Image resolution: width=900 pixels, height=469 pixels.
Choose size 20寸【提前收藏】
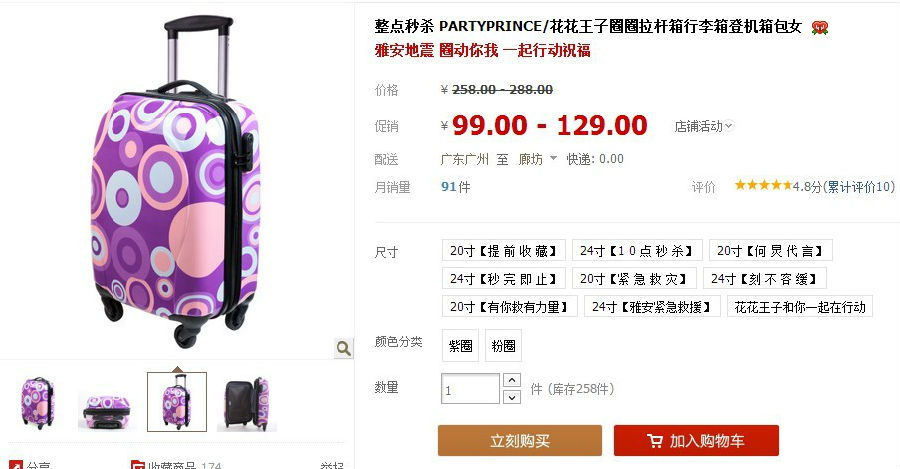pos(504,251)
